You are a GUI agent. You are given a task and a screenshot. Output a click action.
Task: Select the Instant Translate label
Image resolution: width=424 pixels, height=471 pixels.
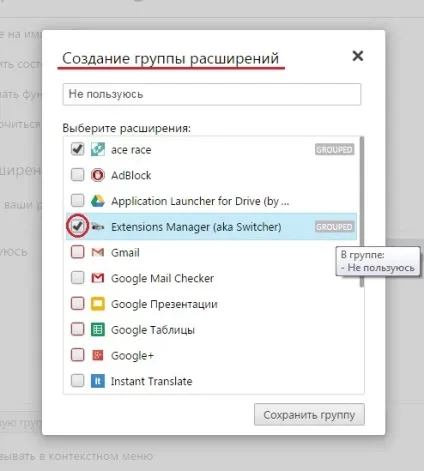pyautogui.click(x=152, y=381)
